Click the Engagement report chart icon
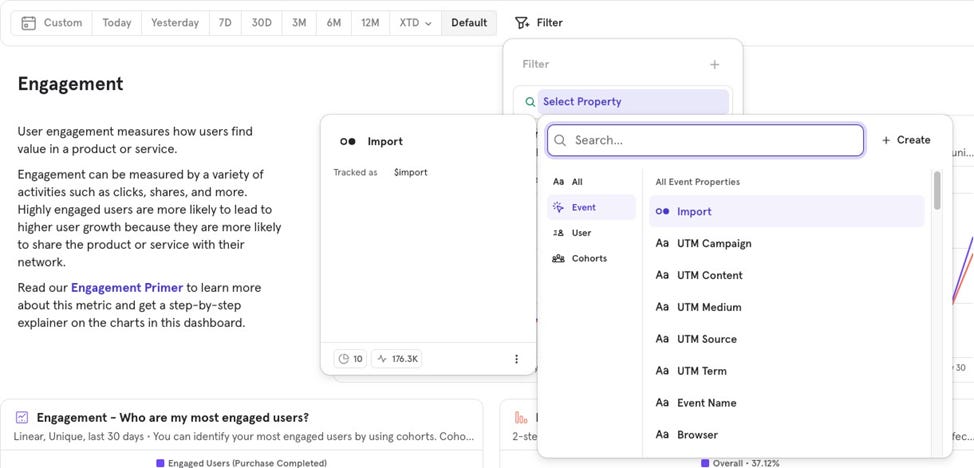Image resolution: width=974 pixels, height=468 pixels. click(22, 418)
